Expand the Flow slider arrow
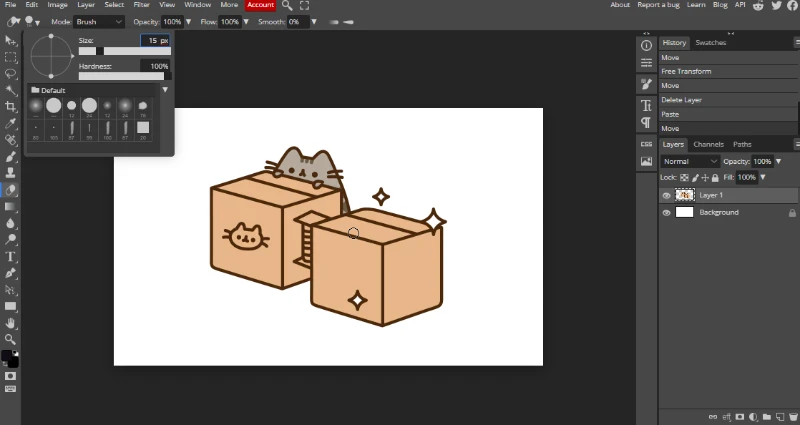This screenshot has height=425, width=800. point(246,22)
